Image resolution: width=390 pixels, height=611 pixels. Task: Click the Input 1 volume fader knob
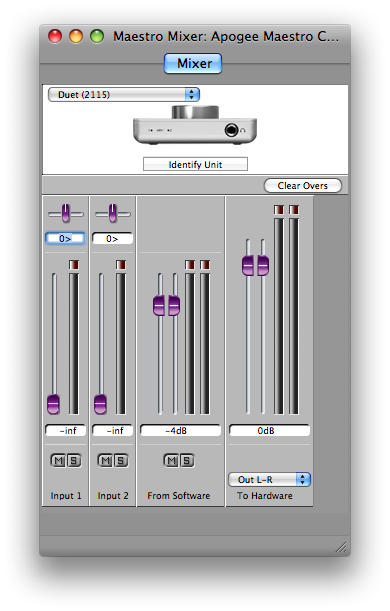pos(53,404)
